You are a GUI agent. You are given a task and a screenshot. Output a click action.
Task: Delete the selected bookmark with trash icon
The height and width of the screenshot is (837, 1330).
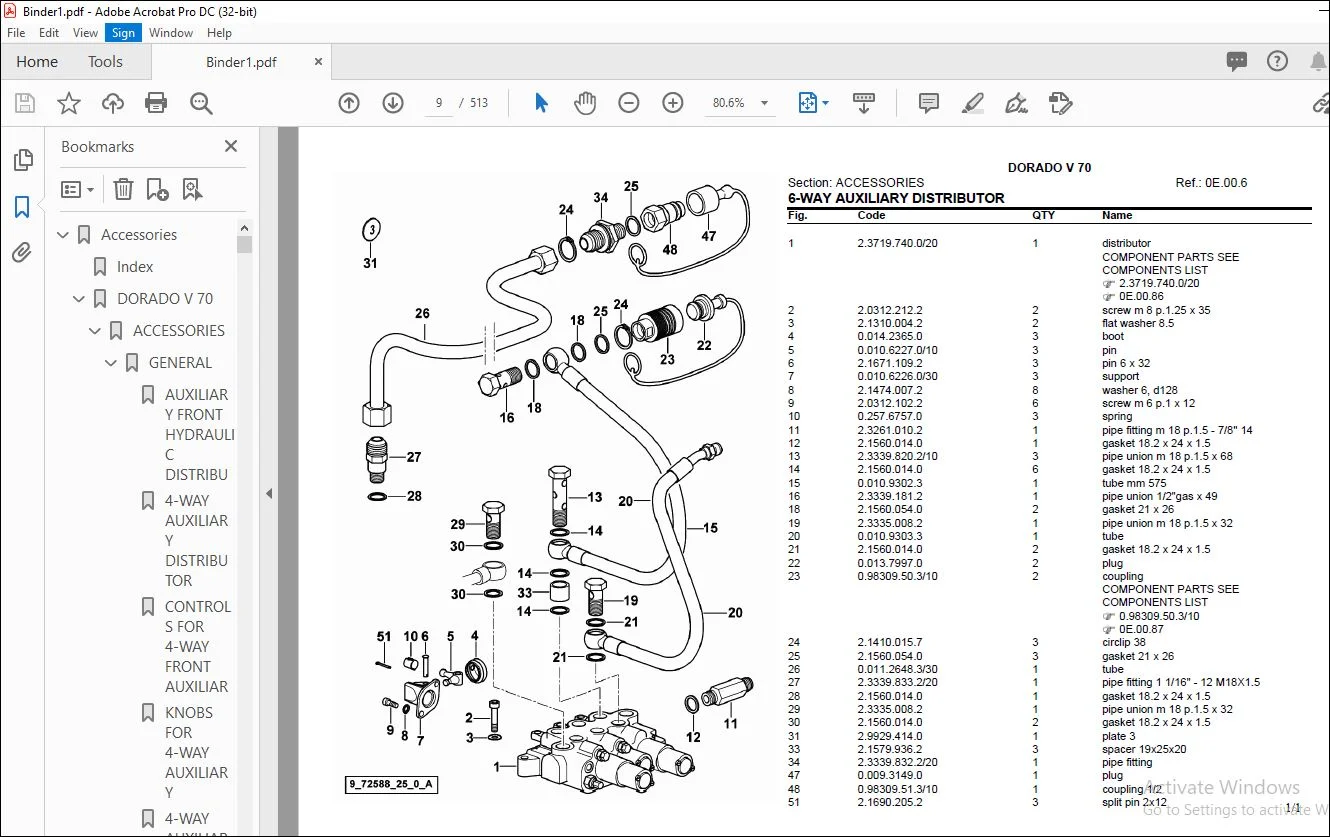[123, 189]
